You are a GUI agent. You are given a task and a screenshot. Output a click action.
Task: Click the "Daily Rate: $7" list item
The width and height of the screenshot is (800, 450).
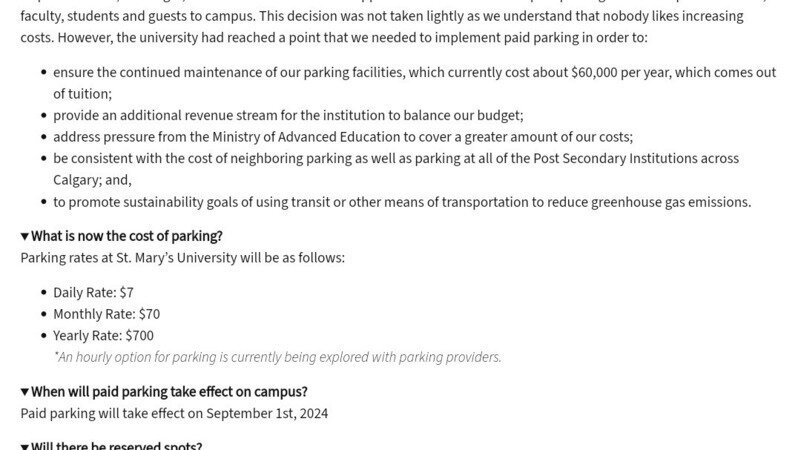(x=93, y=292)
